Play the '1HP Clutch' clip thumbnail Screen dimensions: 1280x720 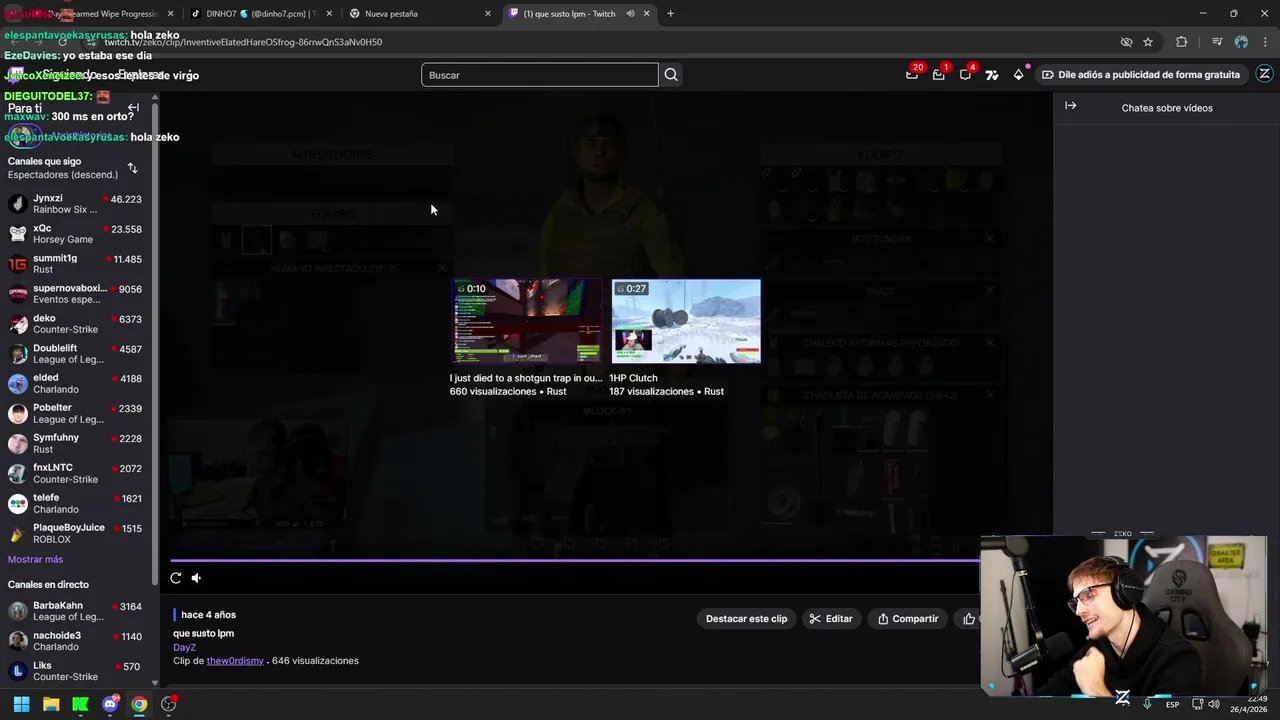point(686,321)
